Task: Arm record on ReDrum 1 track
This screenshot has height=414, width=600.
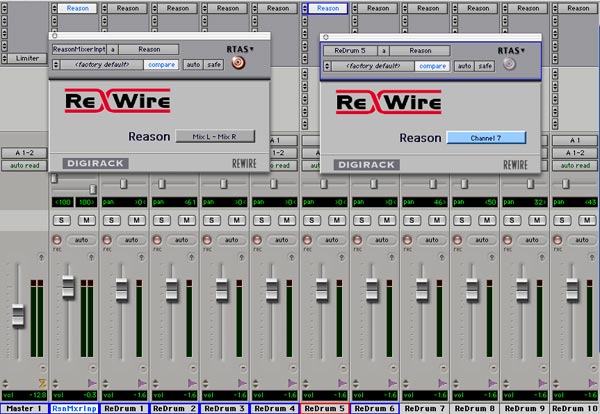Action: click(x=107, y=240)
